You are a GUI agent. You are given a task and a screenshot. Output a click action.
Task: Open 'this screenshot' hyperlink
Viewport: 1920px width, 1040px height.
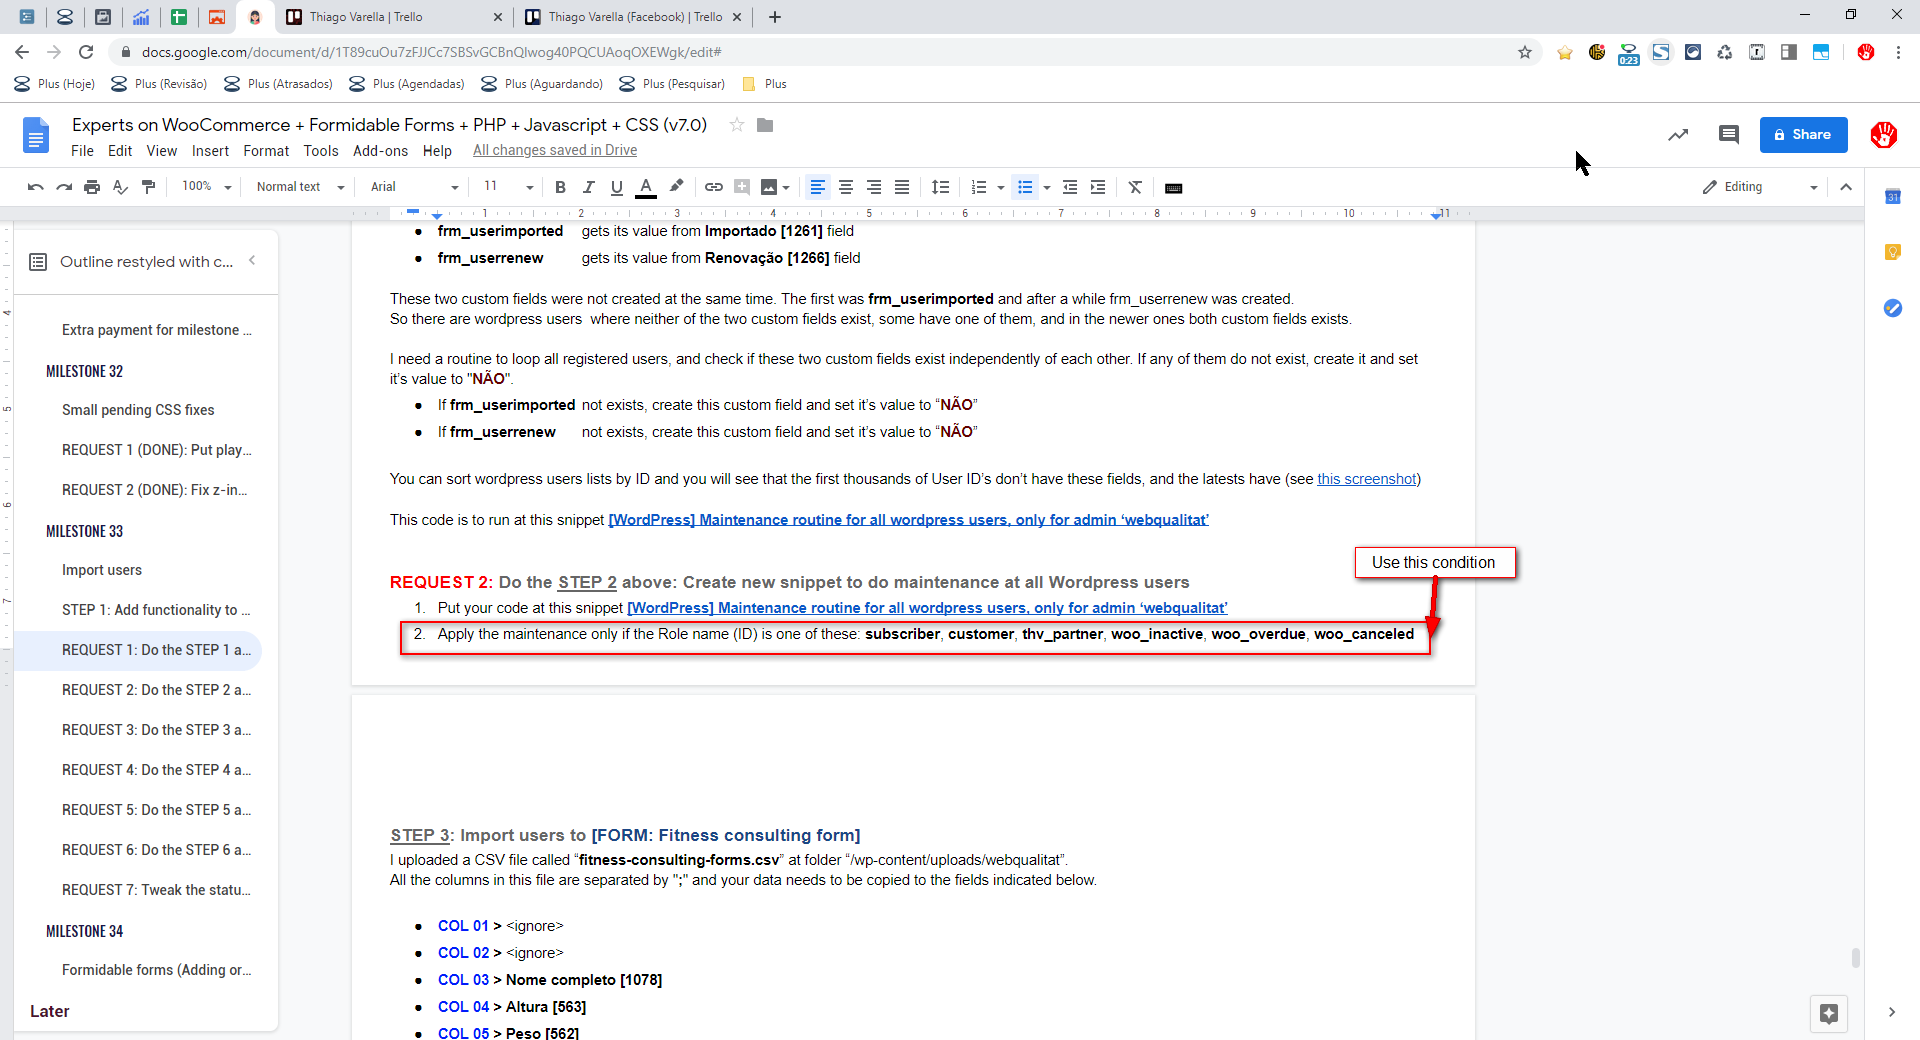tap(1366, 479)
